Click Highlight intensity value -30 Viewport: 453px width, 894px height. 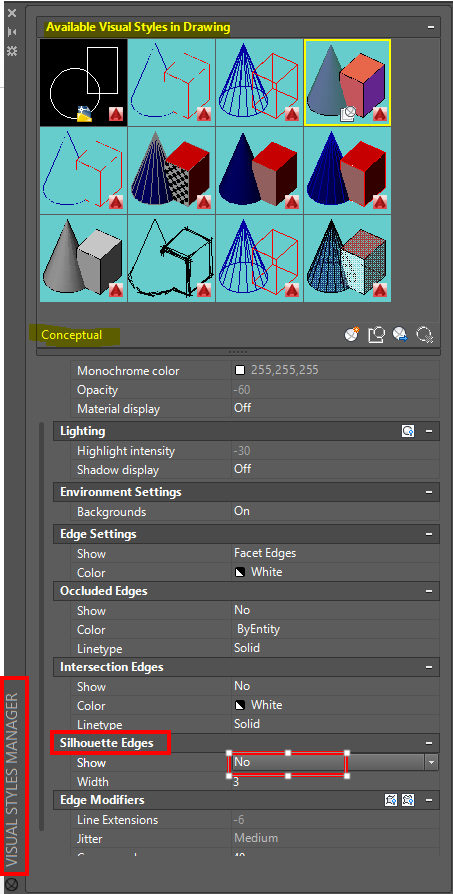(x=242, y=451)
